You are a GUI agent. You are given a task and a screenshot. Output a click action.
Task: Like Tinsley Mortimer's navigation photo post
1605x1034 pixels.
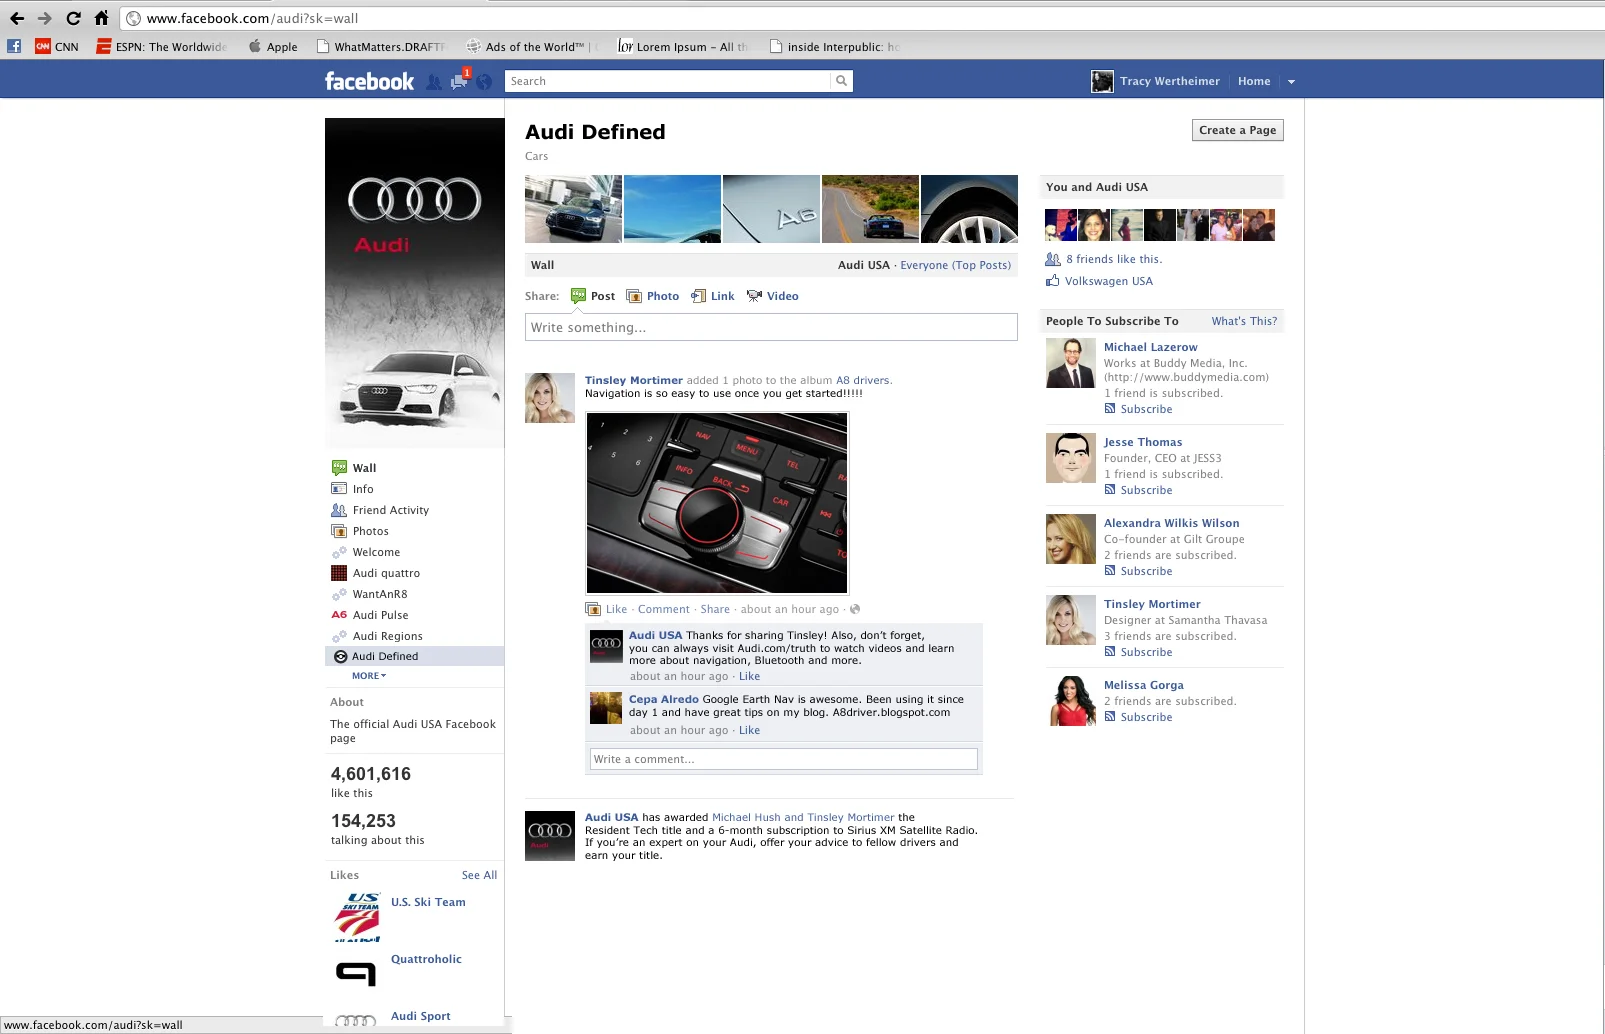tap(616, 609)
